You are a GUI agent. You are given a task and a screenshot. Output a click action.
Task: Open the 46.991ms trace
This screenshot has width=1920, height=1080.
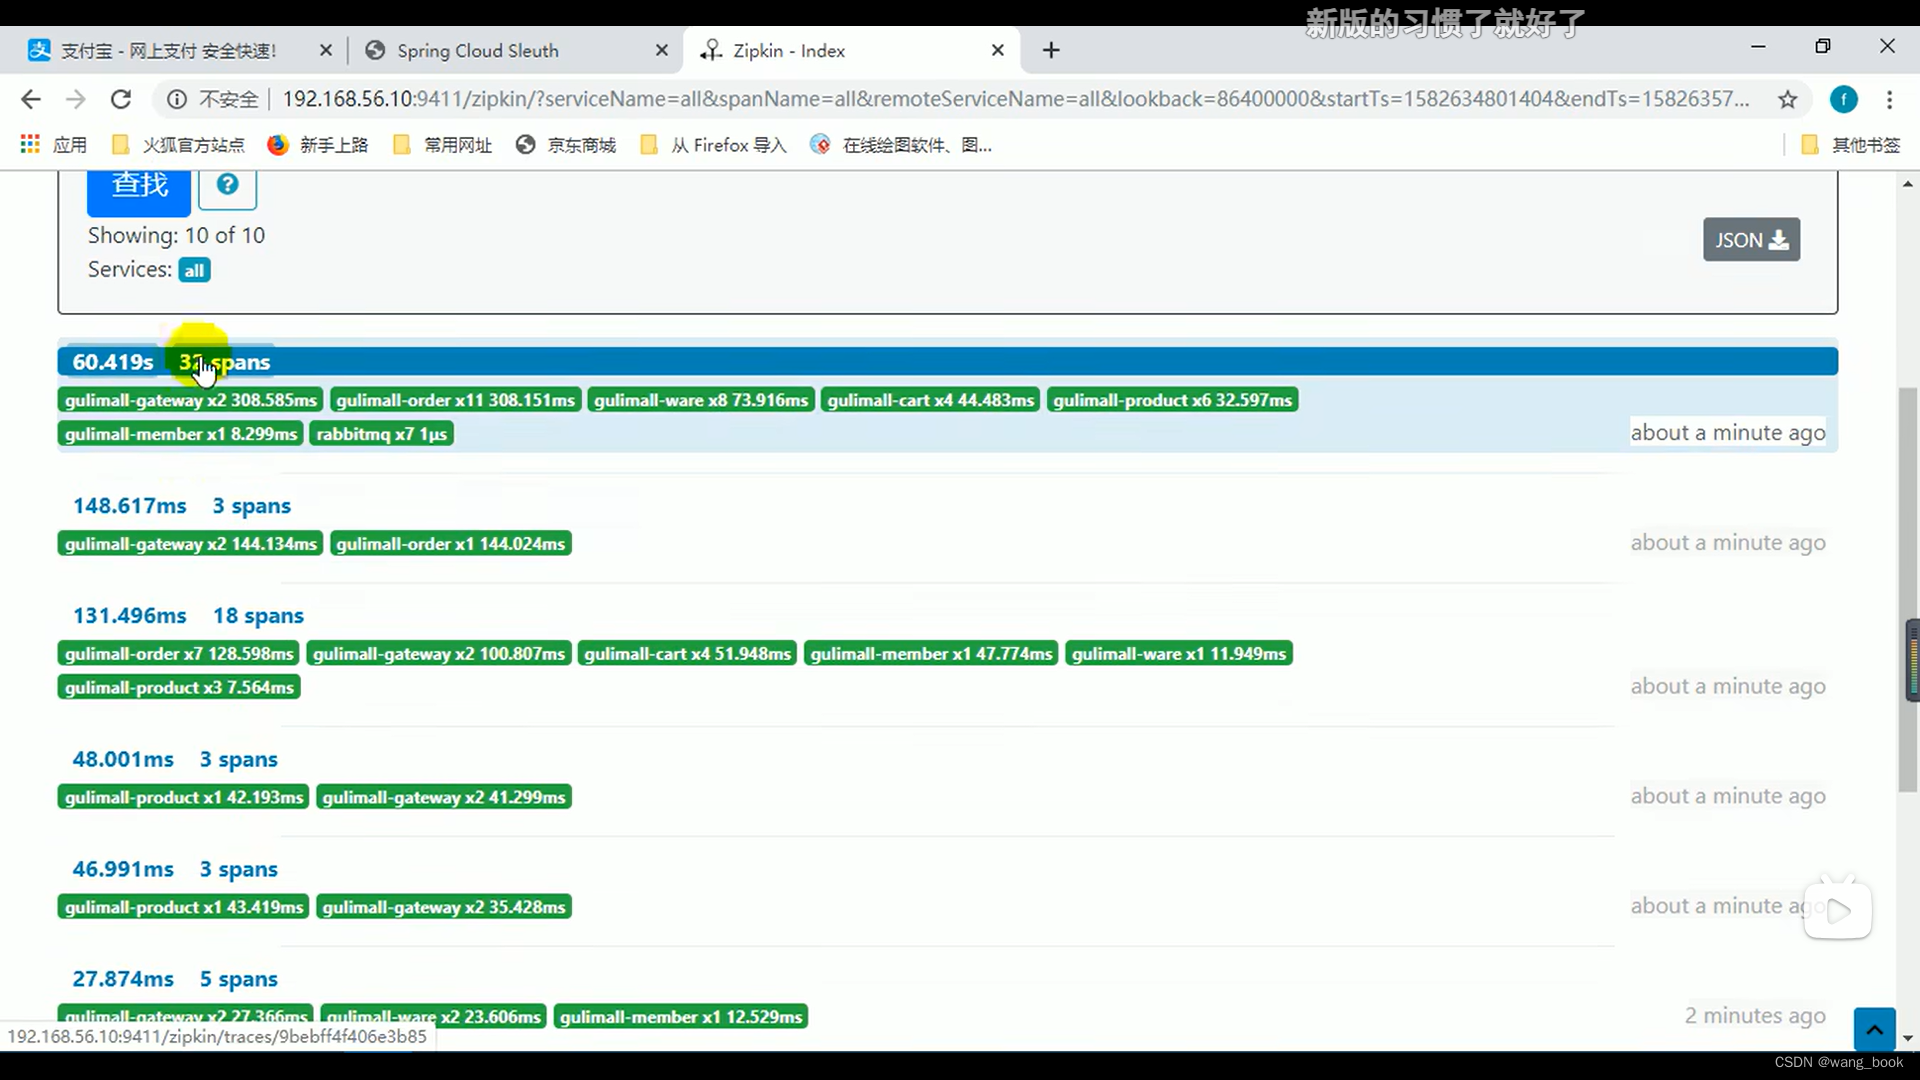pos(123,870)
